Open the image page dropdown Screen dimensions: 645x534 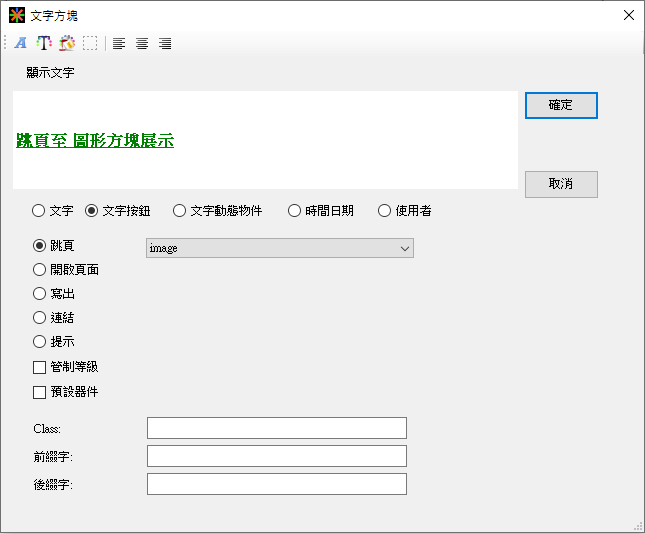tap(279, 248)
